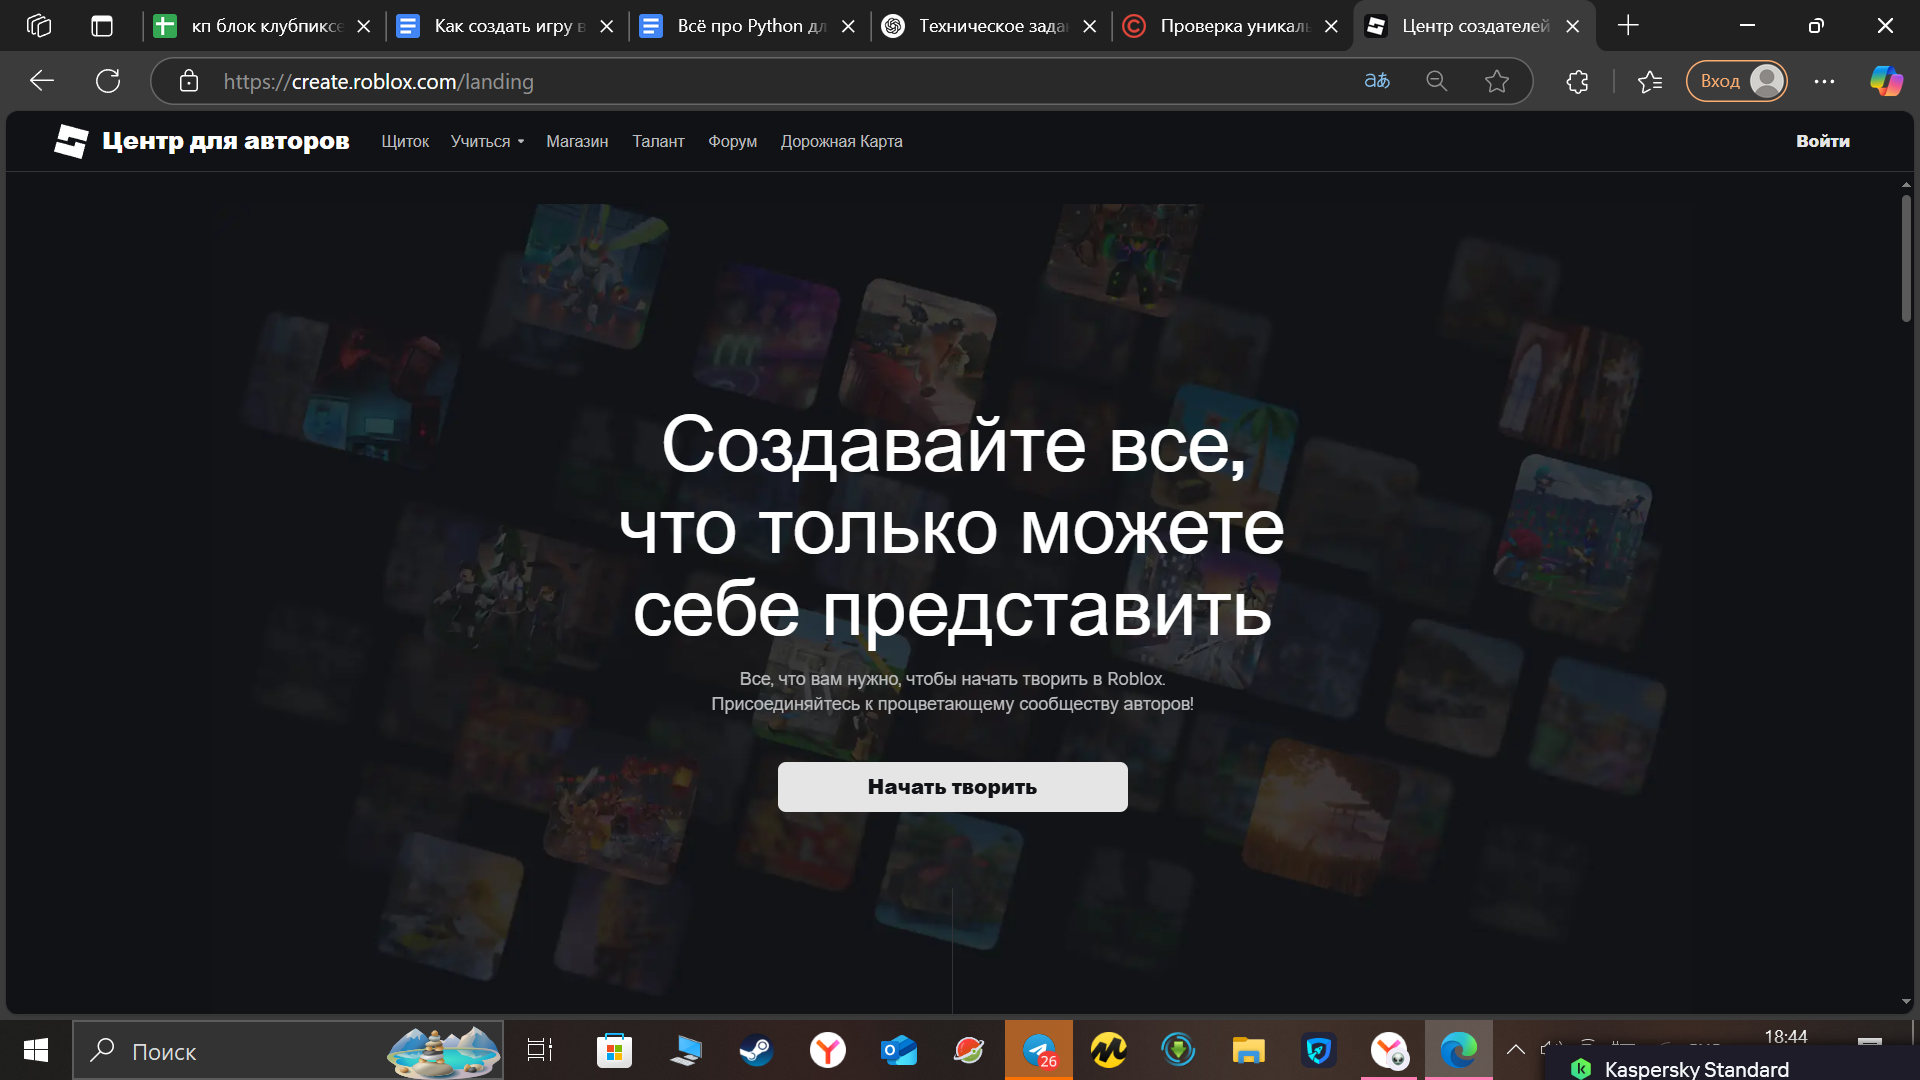Open Yandex Browser from the taskbar
The image size is (1920, 1080).
coord(827,1050)
